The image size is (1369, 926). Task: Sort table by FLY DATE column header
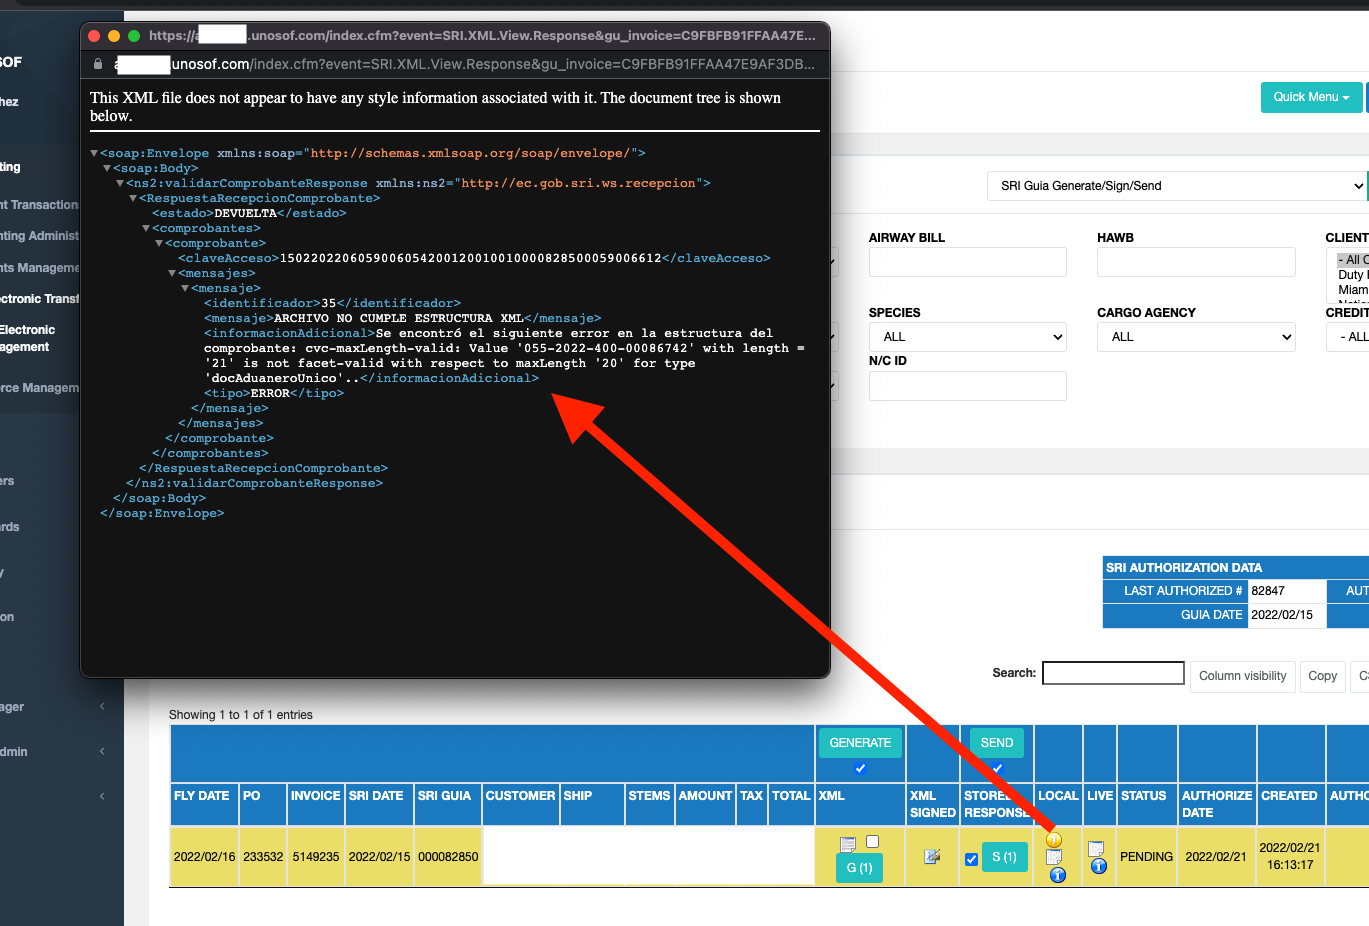pyautogui.click(x=203, y=796)
